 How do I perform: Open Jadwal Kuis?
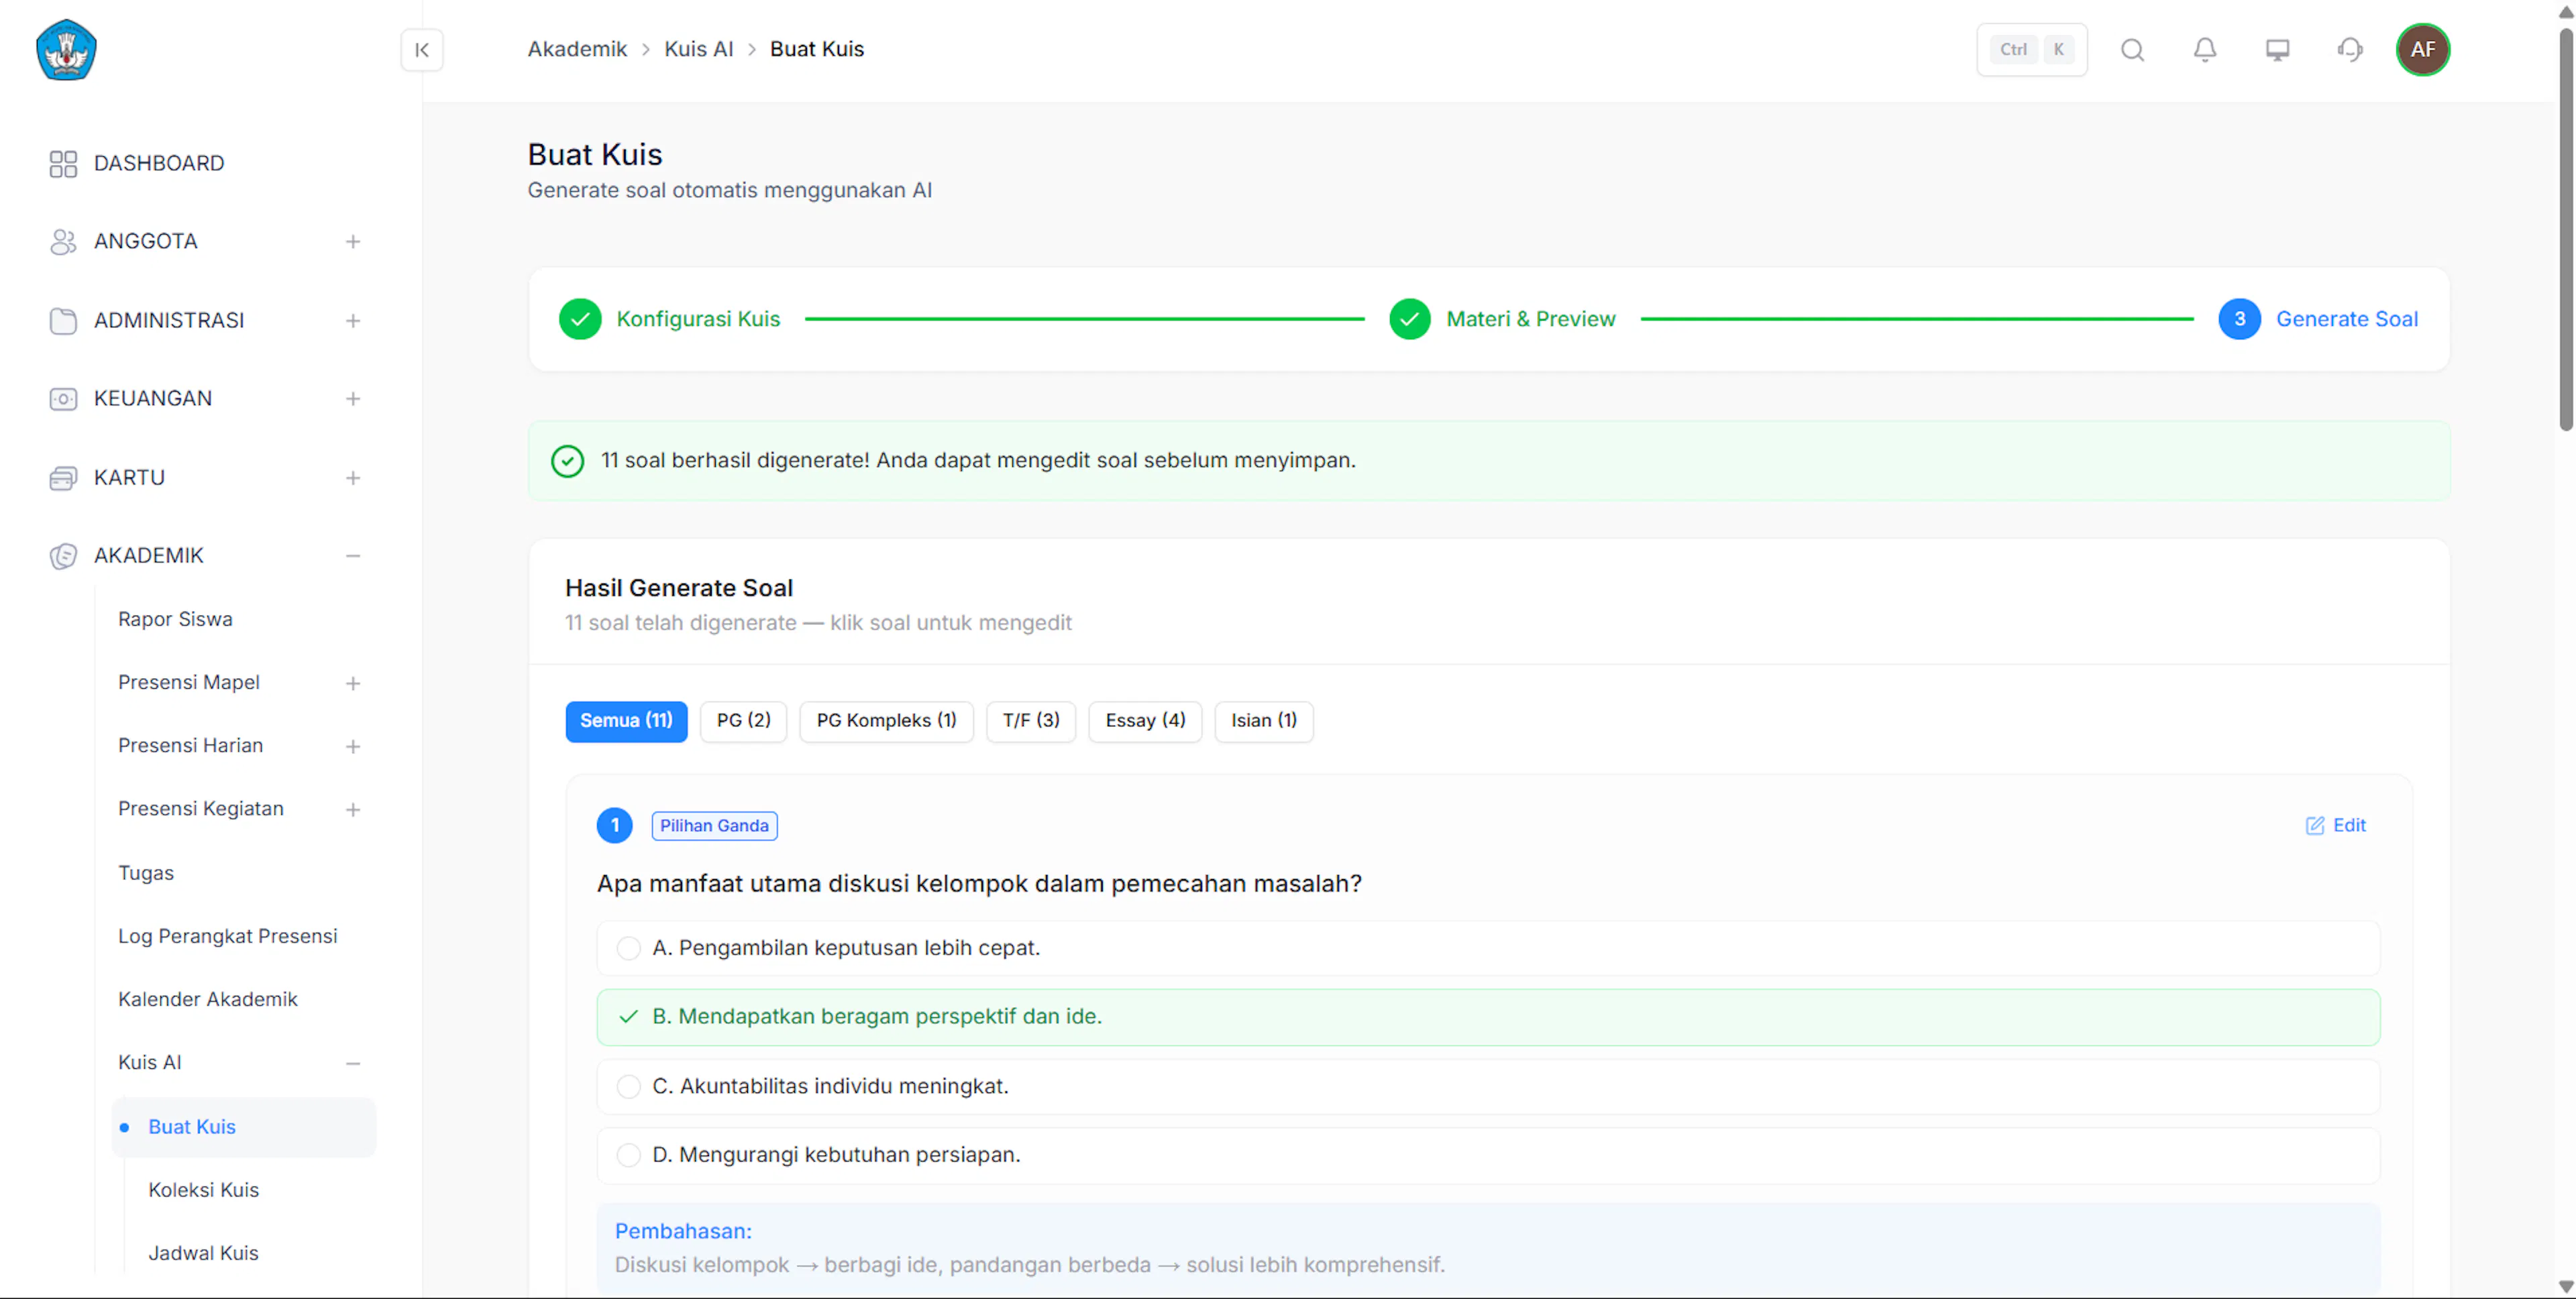(203, 1253)
